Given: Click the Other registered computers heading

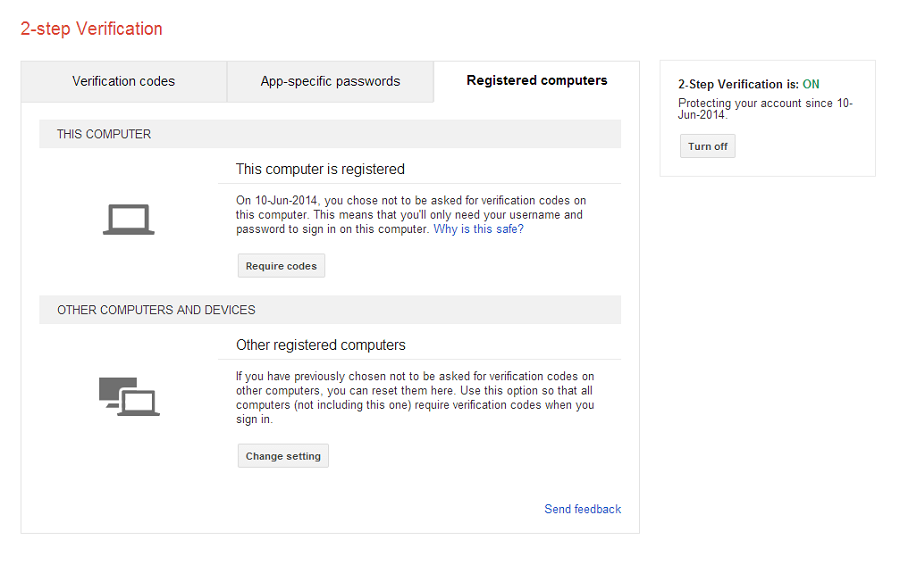Looking at the screenshot, I should (x=320, y=345).
